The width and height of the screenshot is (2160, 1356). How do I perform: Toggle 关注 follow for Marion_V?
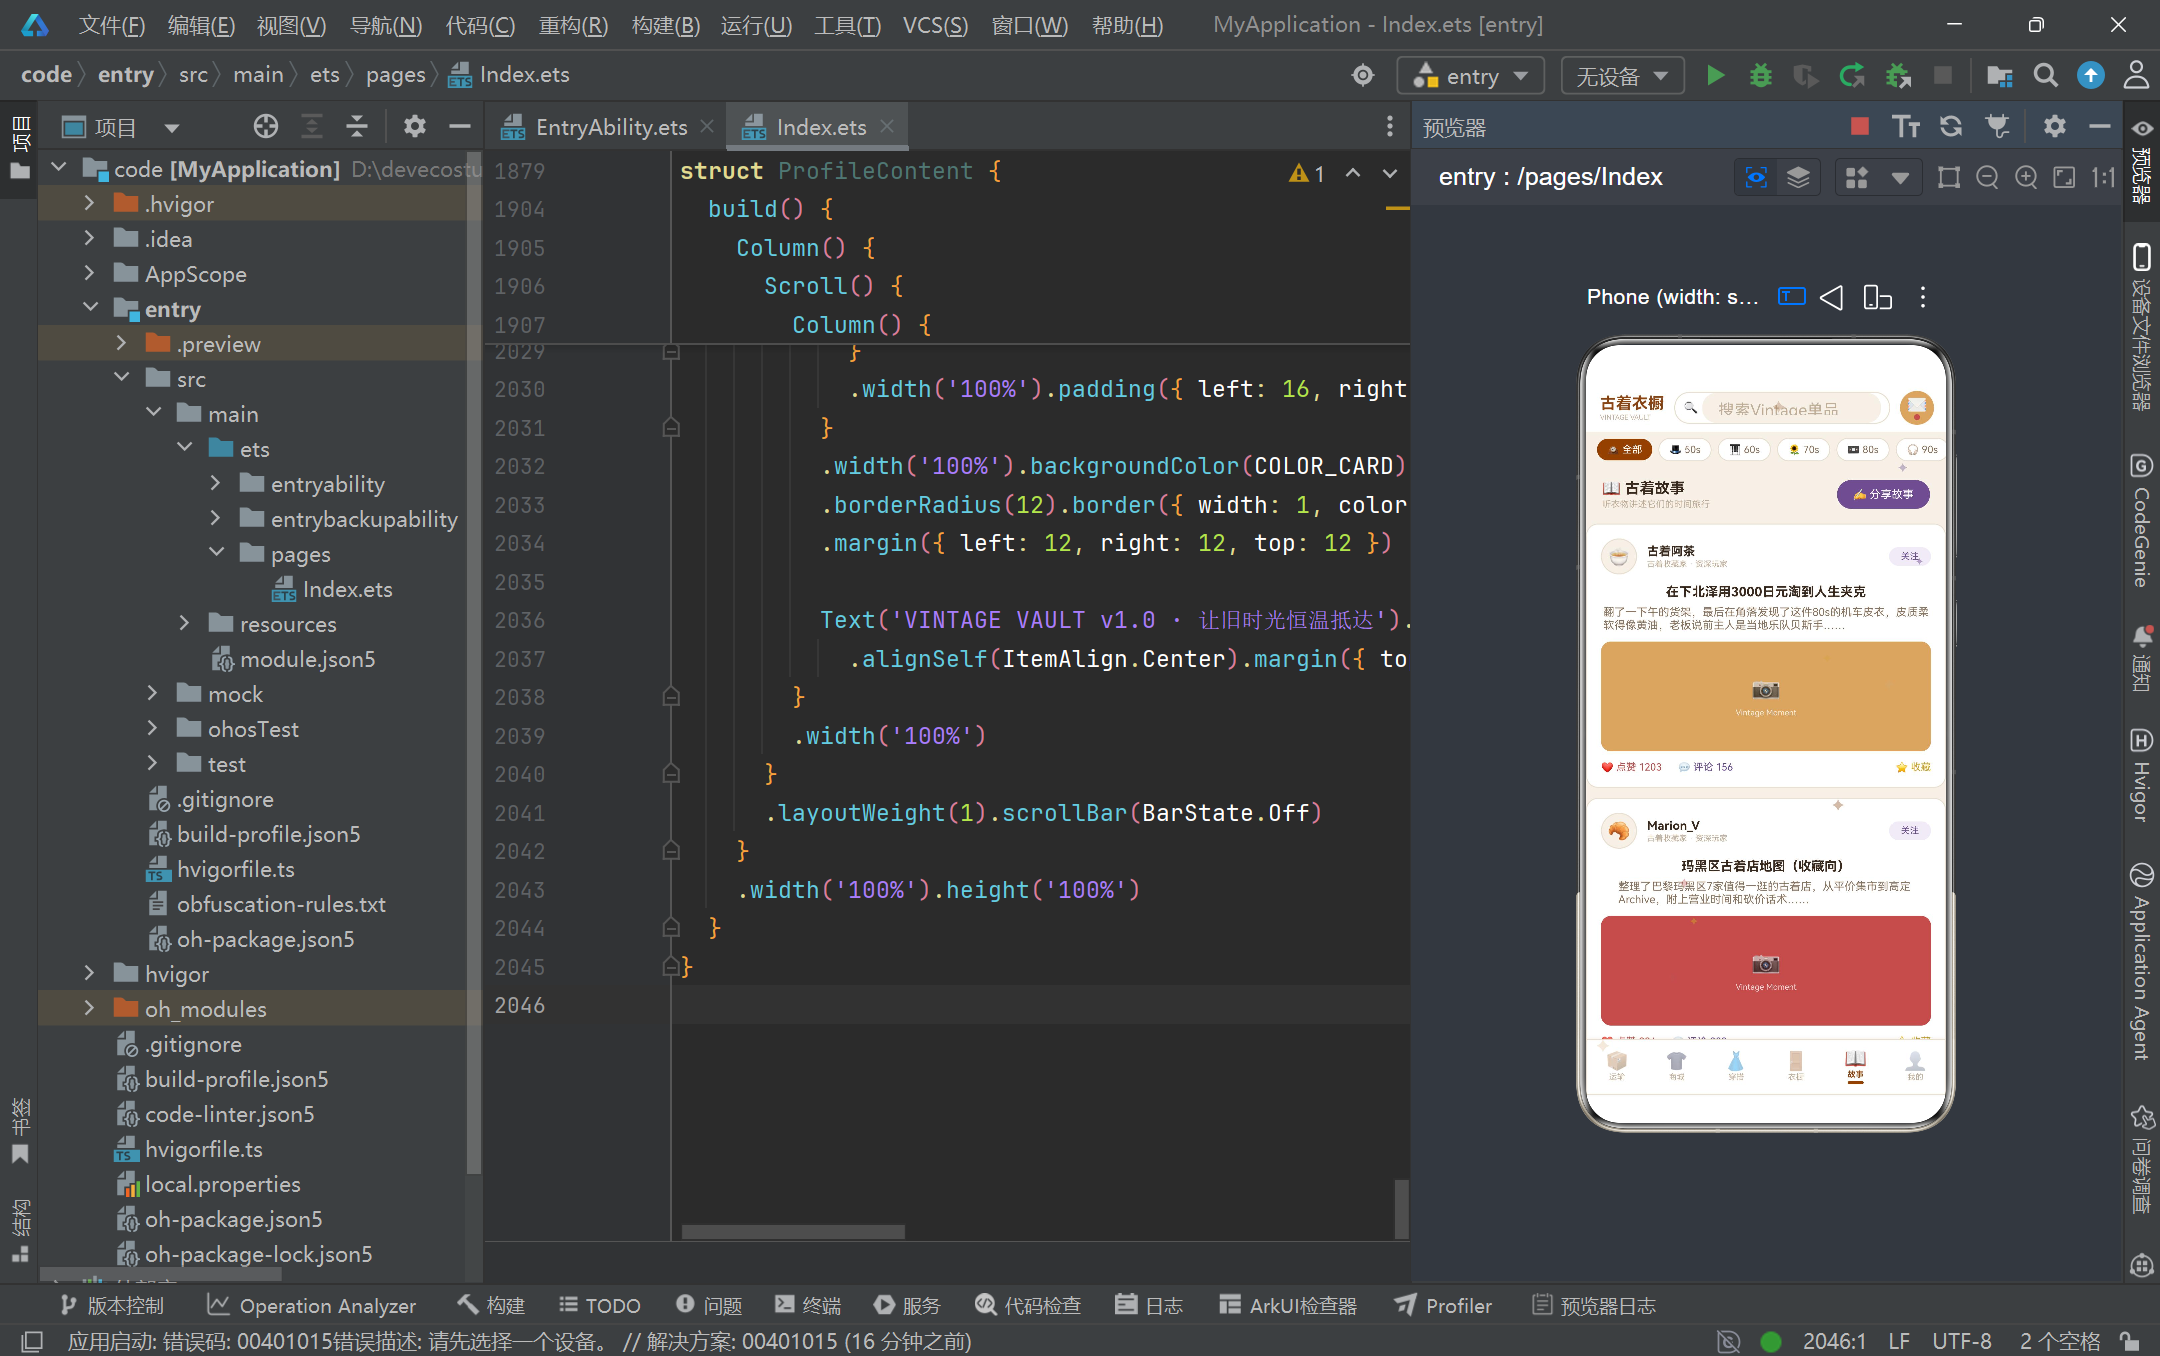pyautogui.click(x=1910, y=831)
